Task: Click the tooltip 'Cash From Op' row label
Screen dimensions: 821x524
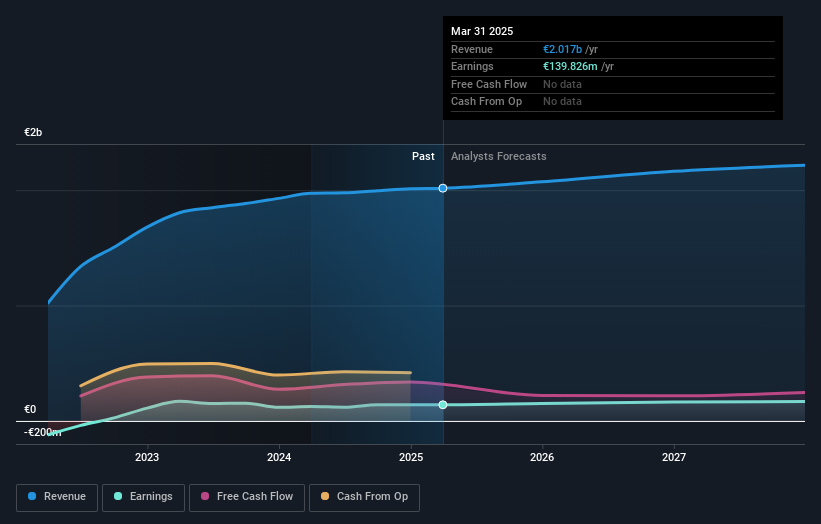Action: coord(486,102)
